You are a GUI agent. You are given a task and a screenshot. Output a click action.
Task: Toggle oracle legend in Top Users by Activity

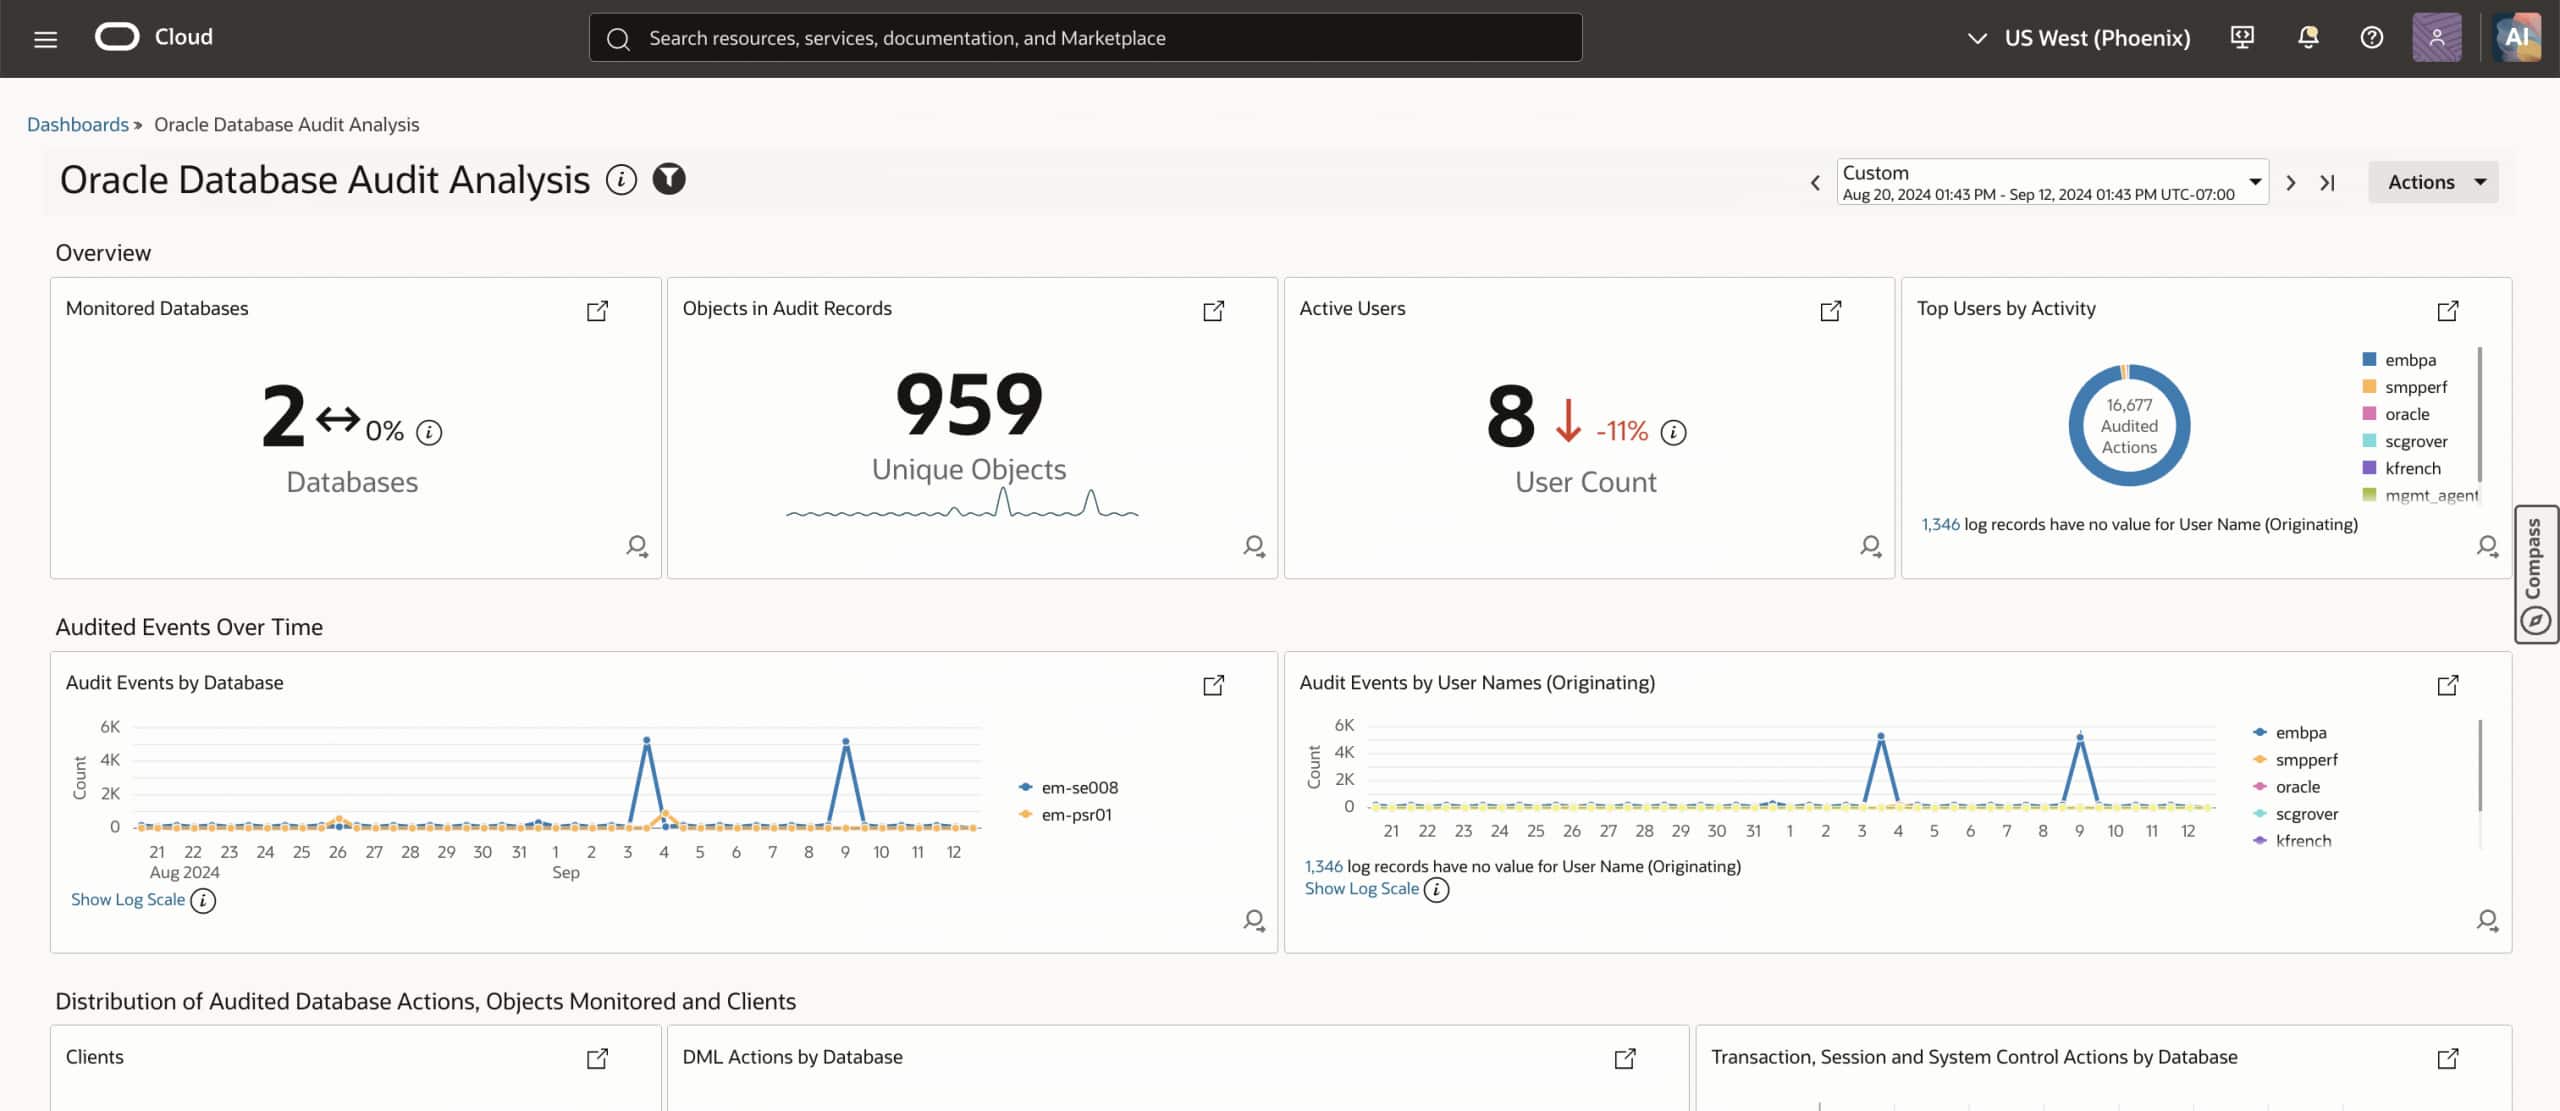click(2396, 414)
